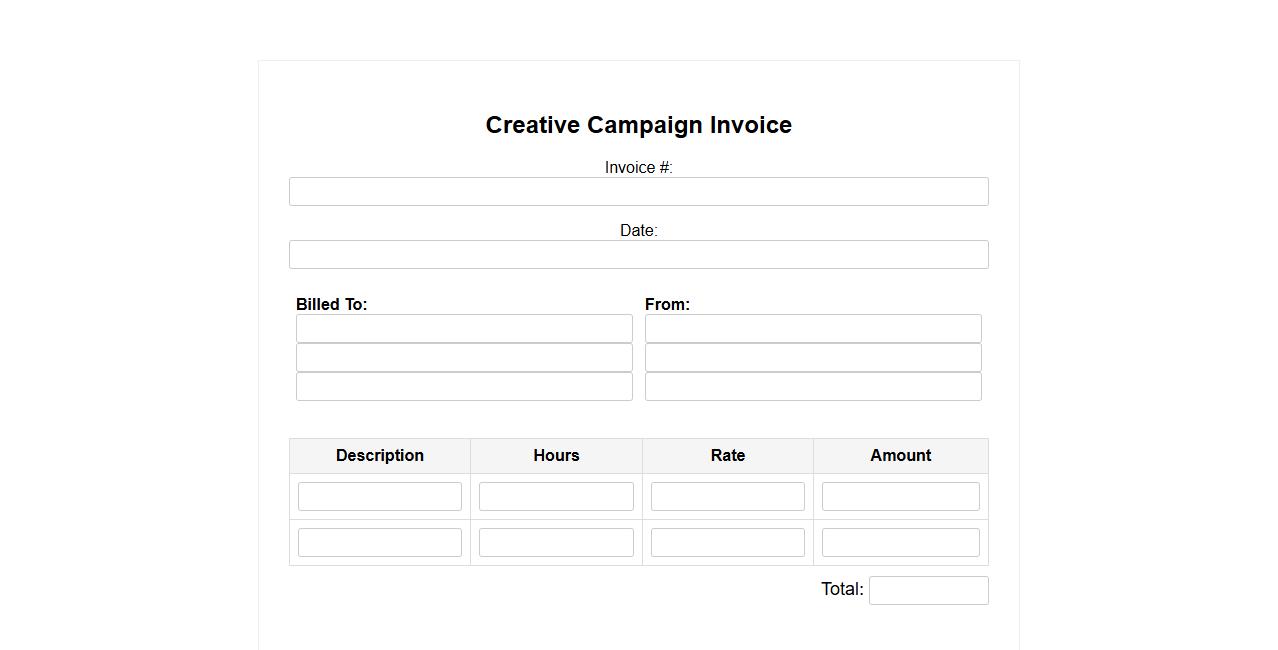The image size is (1278, 650).
Task: Click the third Billed To field
Action: pos(464,387)
